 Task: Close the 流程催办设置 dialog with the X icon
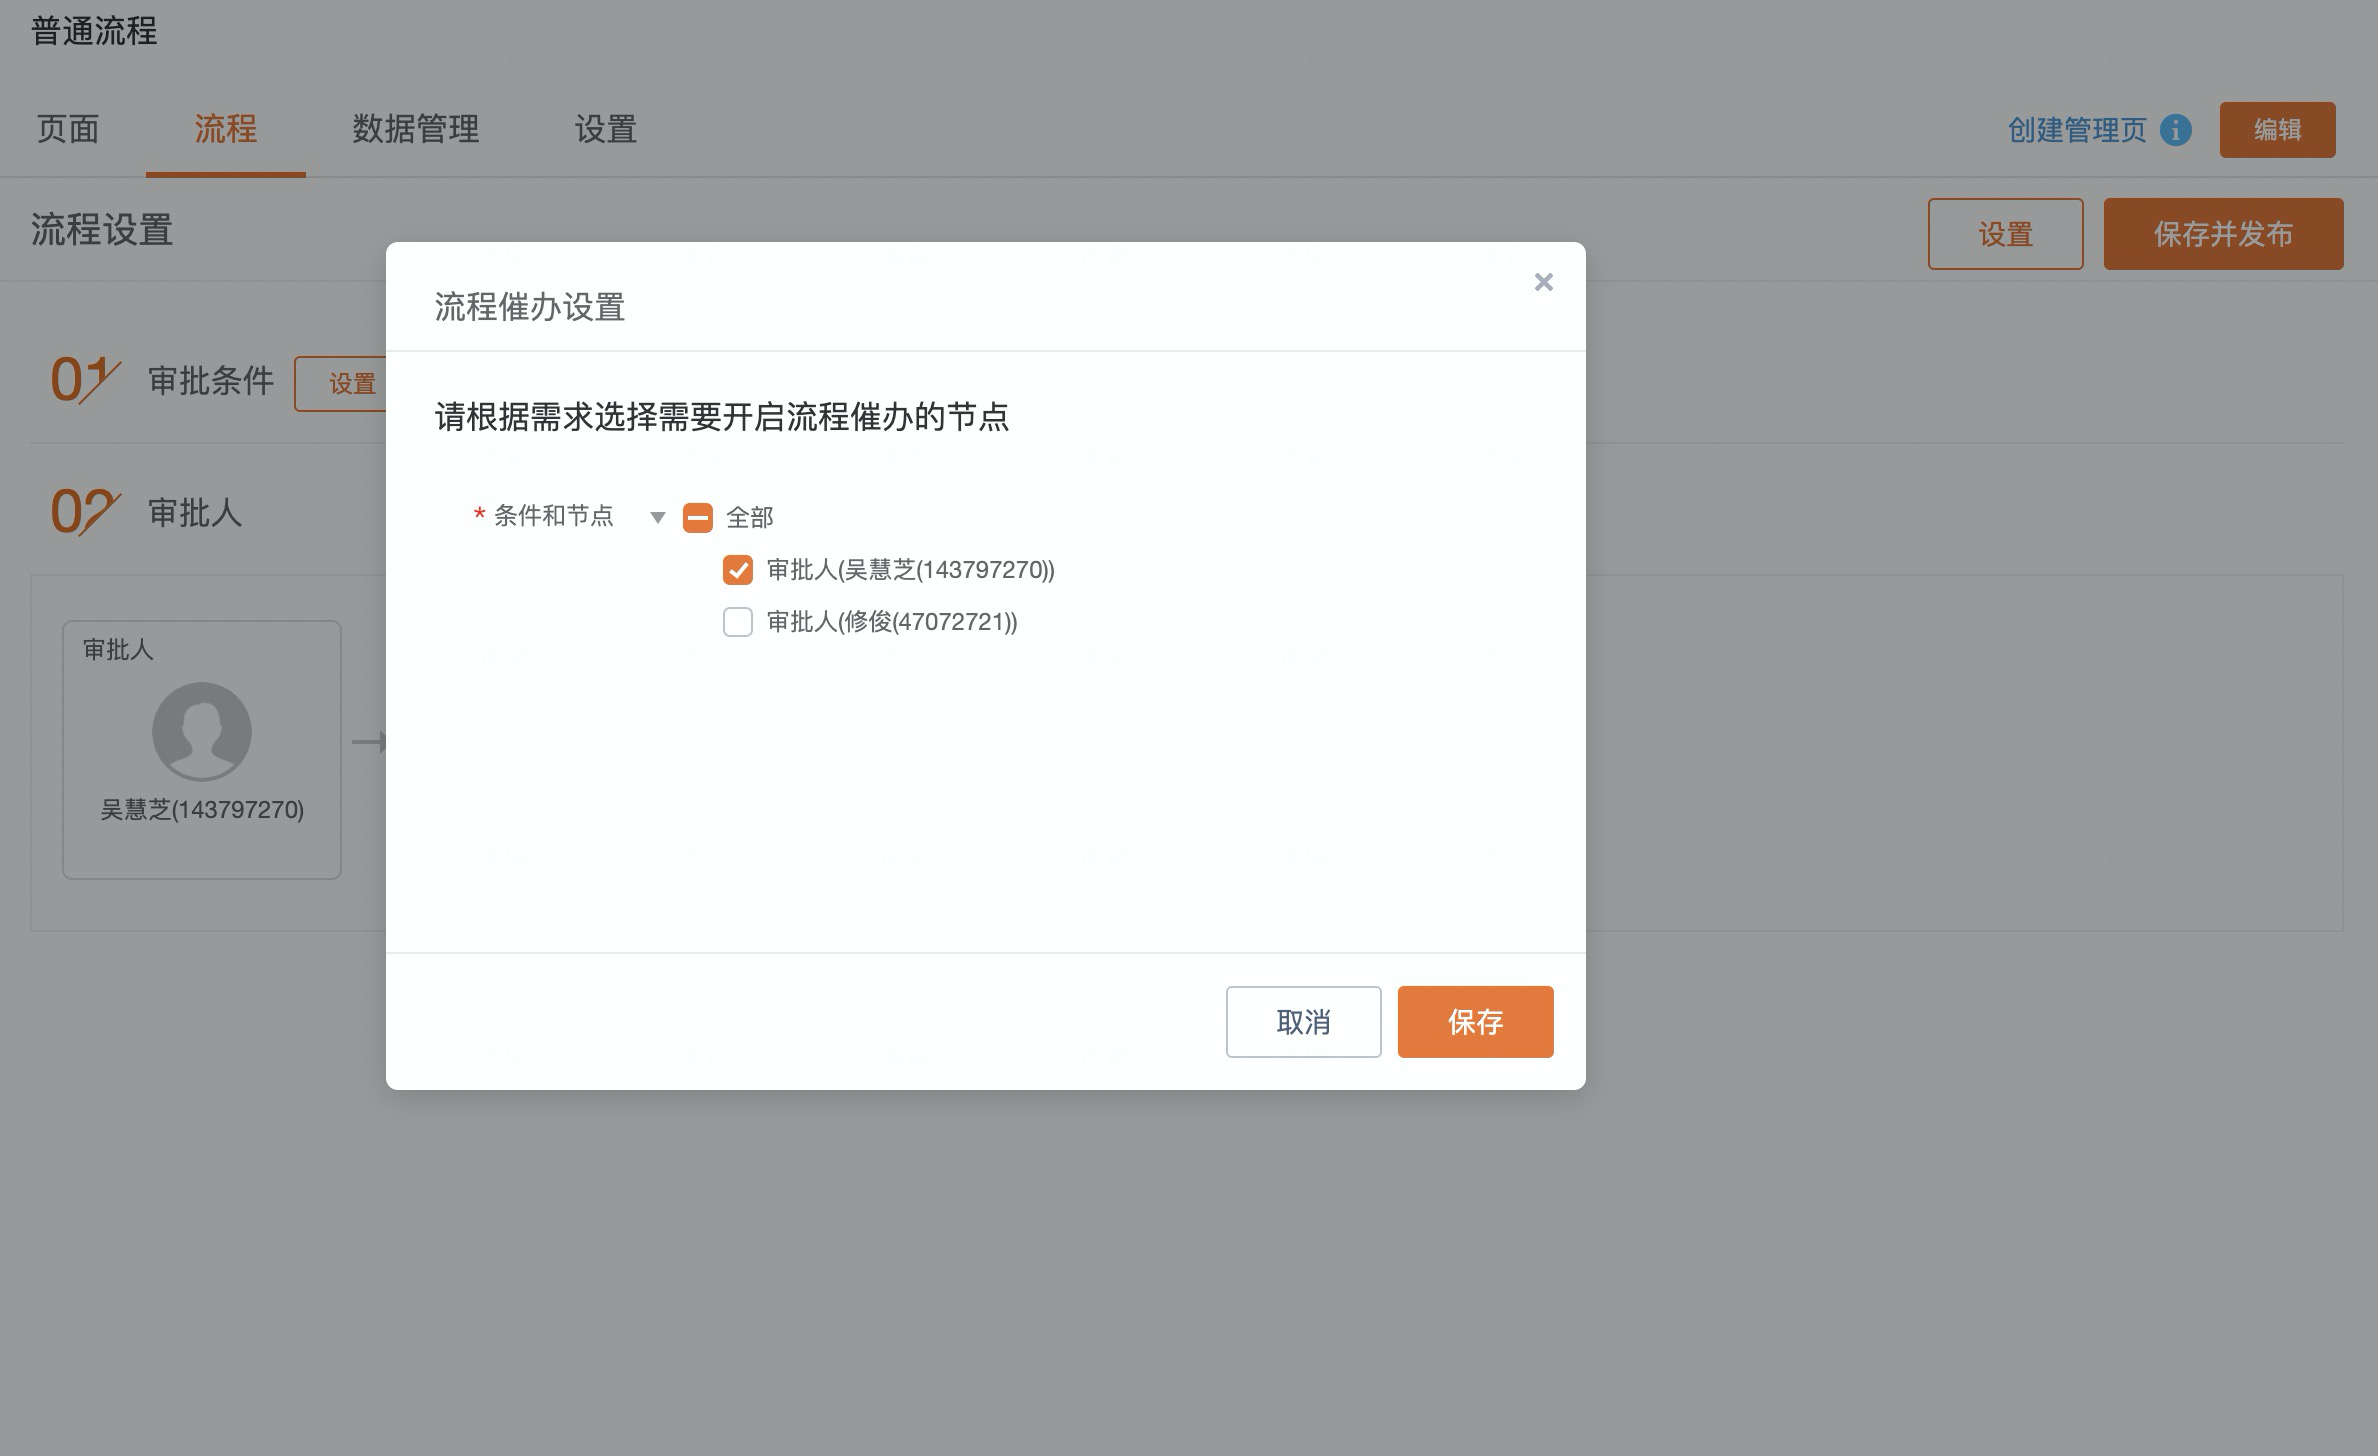1543,283
